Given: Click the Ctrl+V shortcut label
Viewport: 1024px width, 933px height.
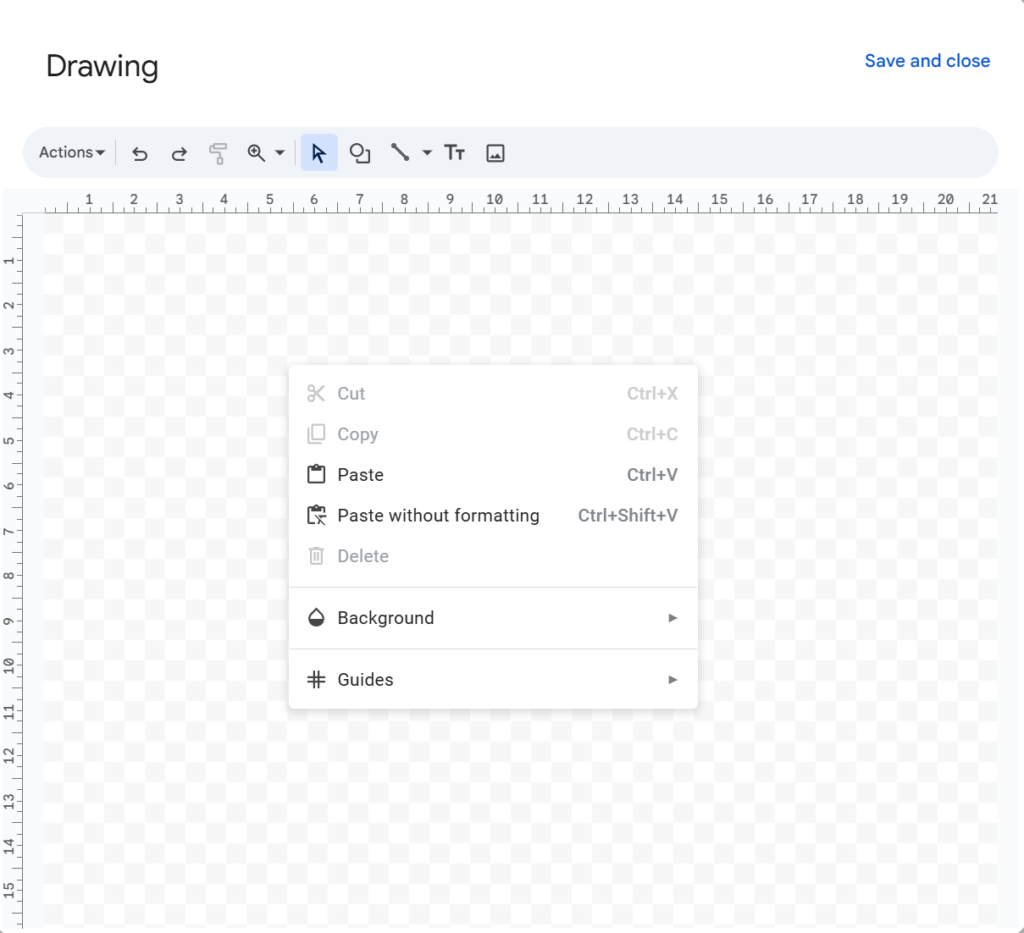Looking at the screenshot, I should tap(652, 475).
